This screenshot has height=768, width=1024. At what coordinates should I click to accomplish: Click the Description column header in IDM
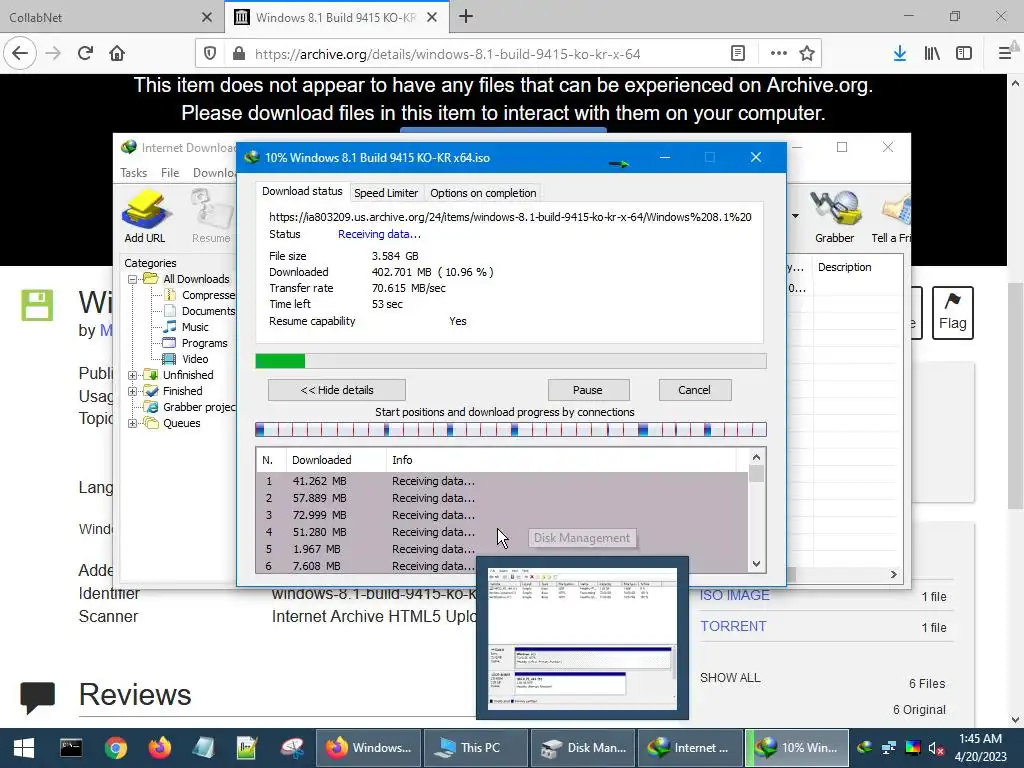tap(857, 267)
